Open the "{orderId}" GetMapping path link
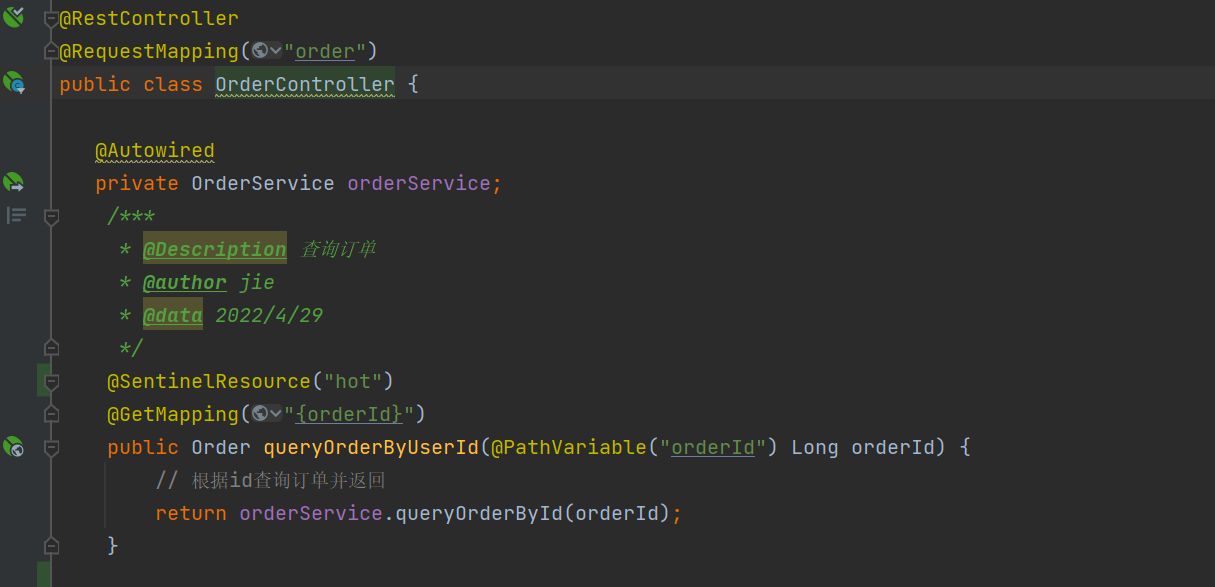The width and height of the screenshot is (1215, 587). 349,414
